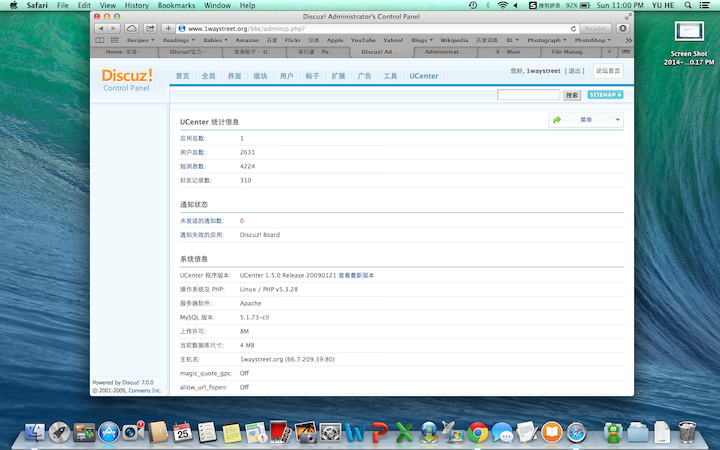
Task: Show Reading List book icon
Action: tap(100, 40)
